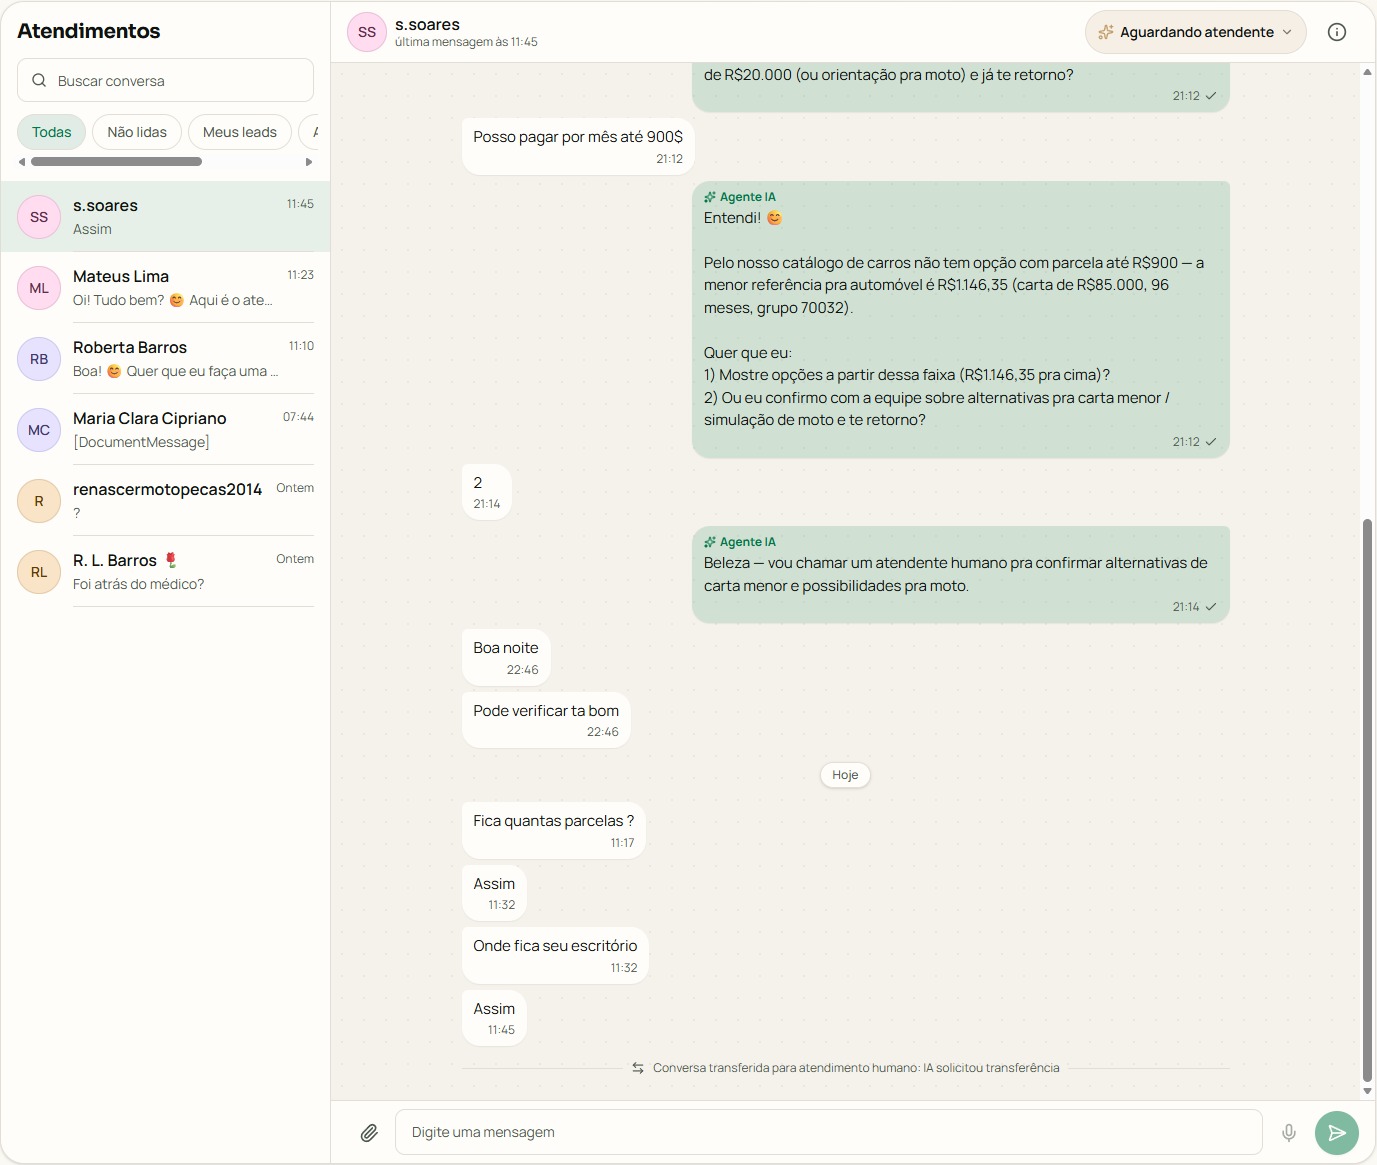Click left arrow of filter tabs scrollbar

pos(22,161)
